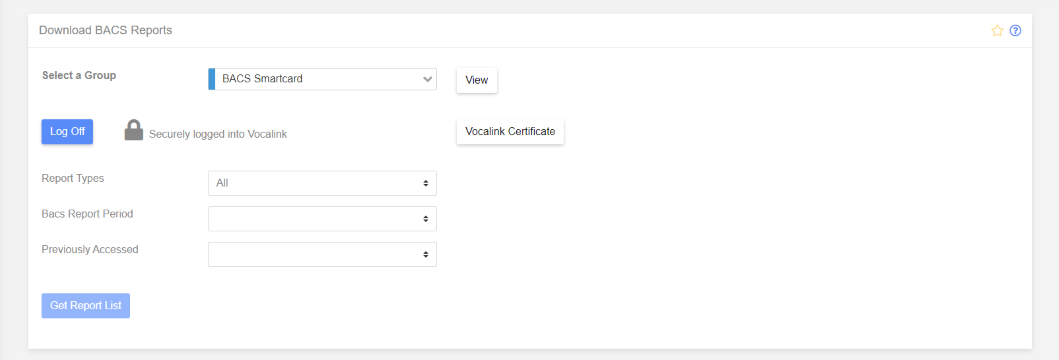Click the Select a Group label

point(79,76)
